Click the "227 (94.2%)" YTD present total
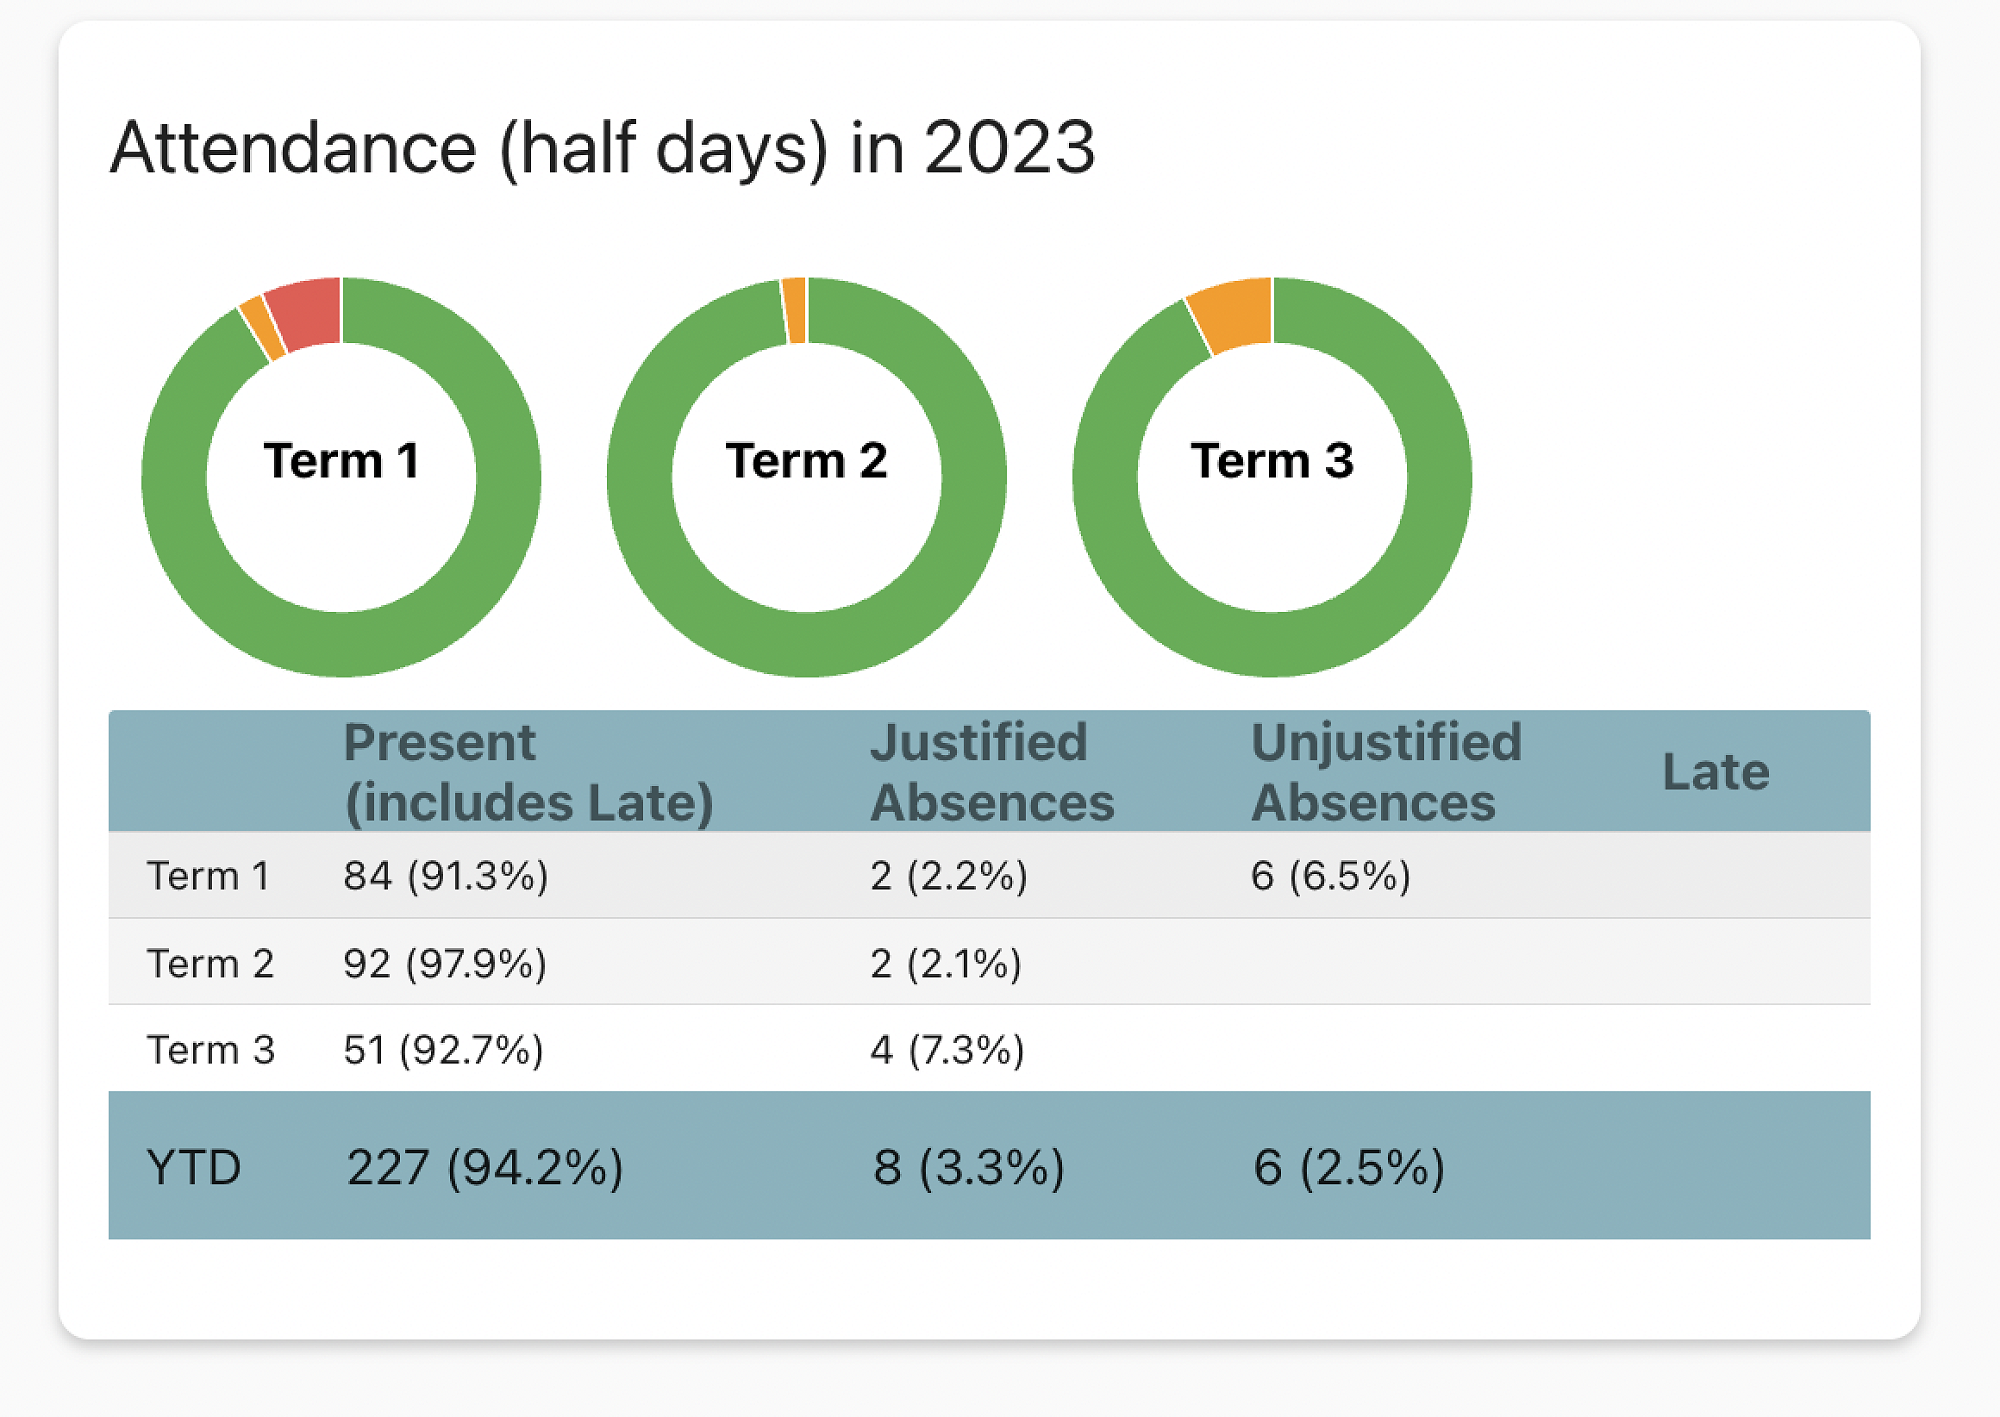Screen dimensions: 2000x1417 coord(485,1167)
